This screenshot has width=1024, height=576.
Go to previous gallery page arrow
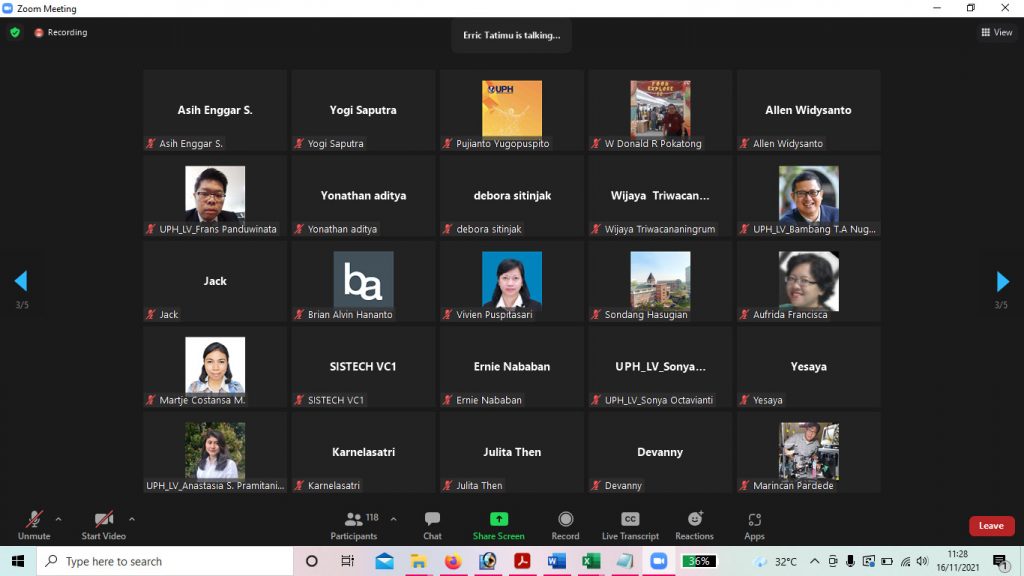[x=21, y=281]
